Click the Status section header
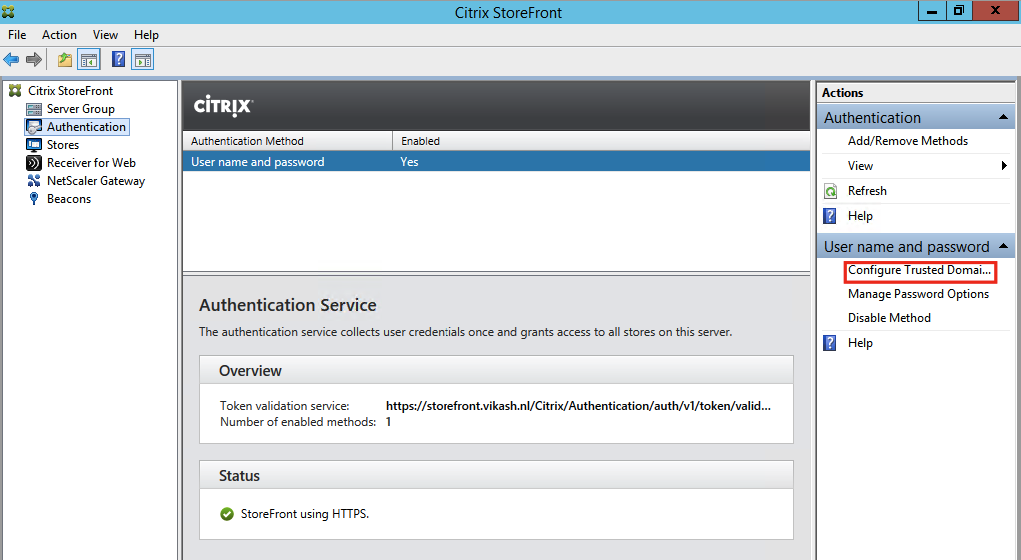1021x560 pixels. [496, 475]
